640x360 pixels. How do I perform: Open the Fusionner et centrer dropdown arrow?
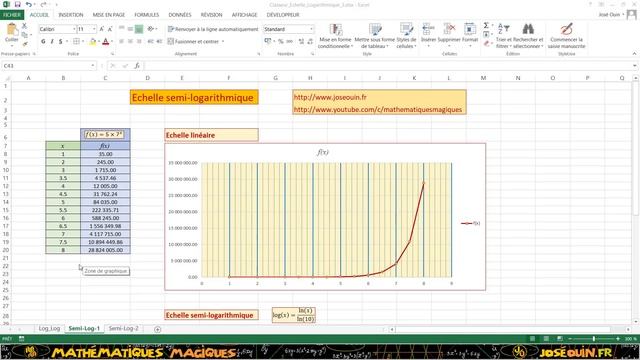223,41
